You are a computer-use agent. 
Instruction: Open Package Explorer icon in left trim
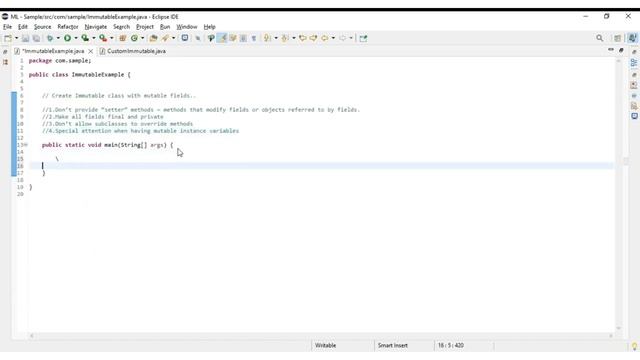(x=5, y=62)
